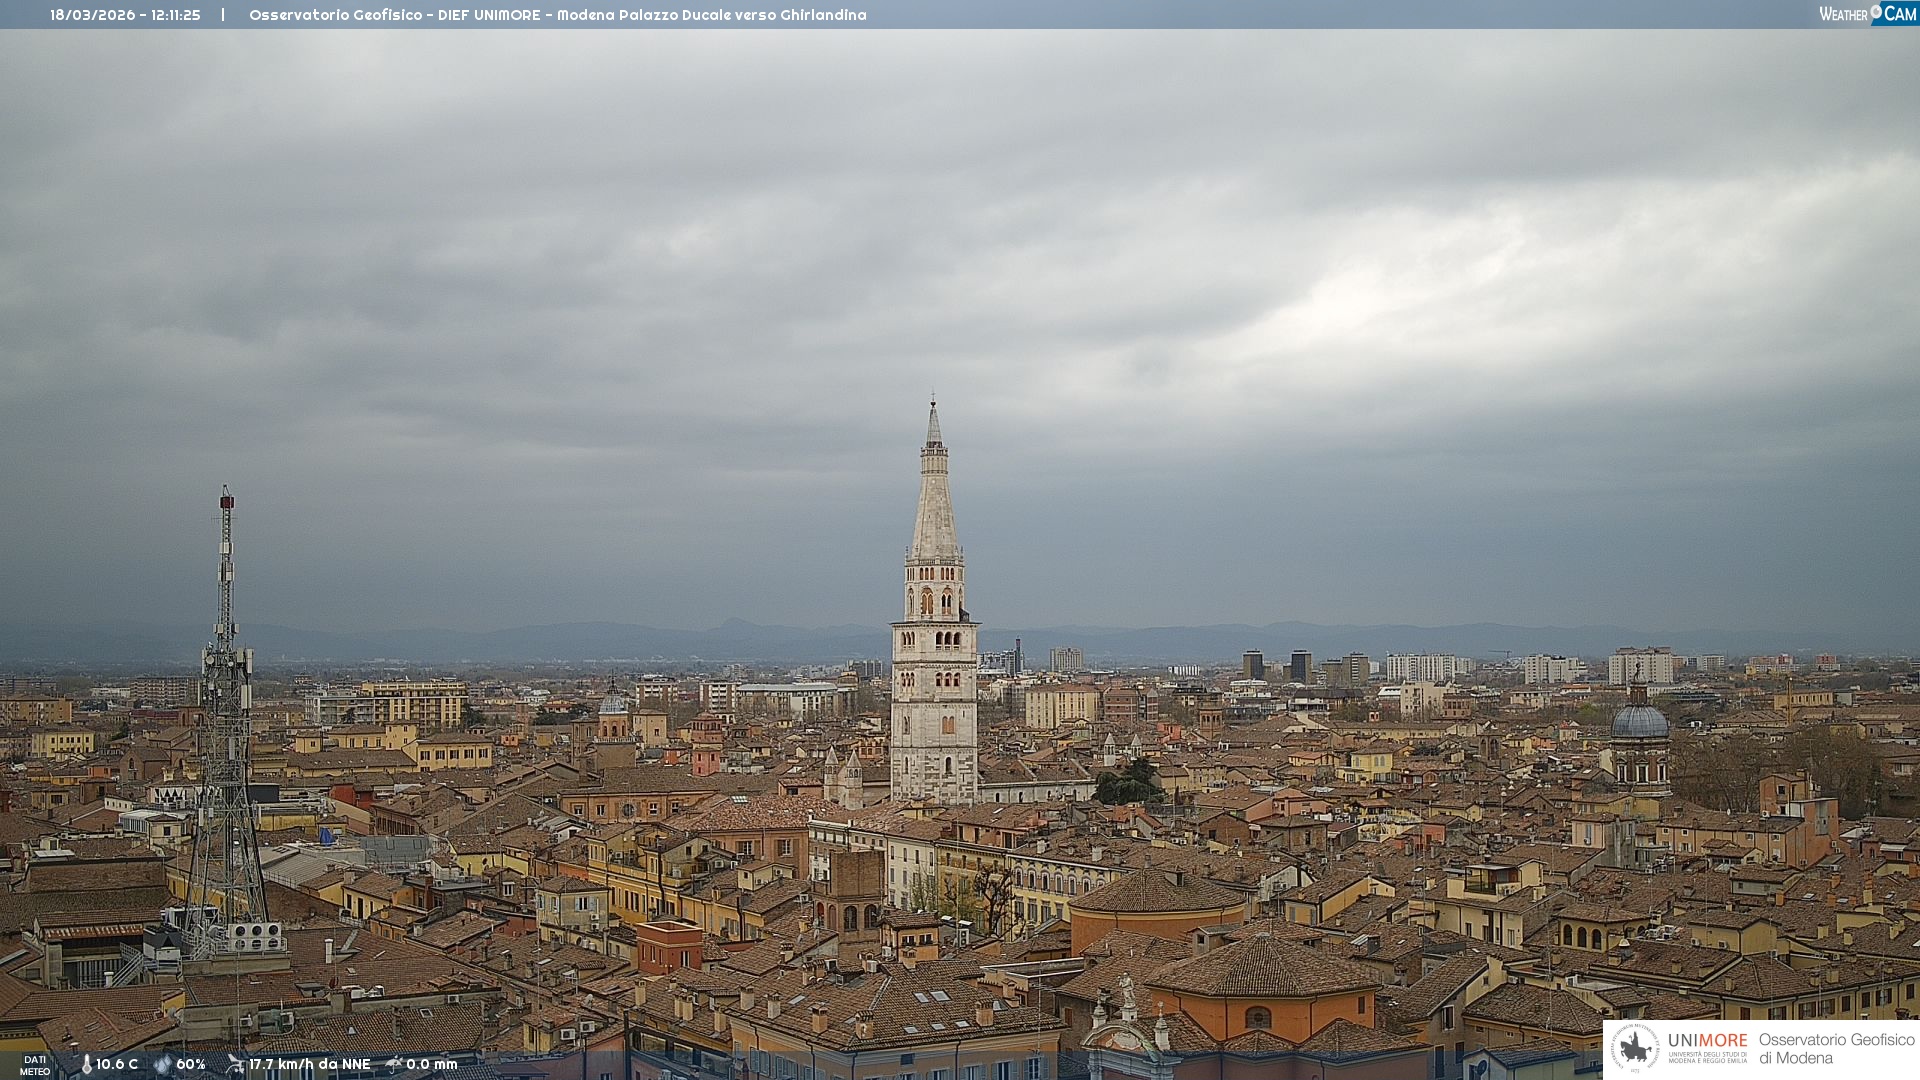
Task: Click the Ghirlandina tower spire in image
Action: tap(934, 500)
